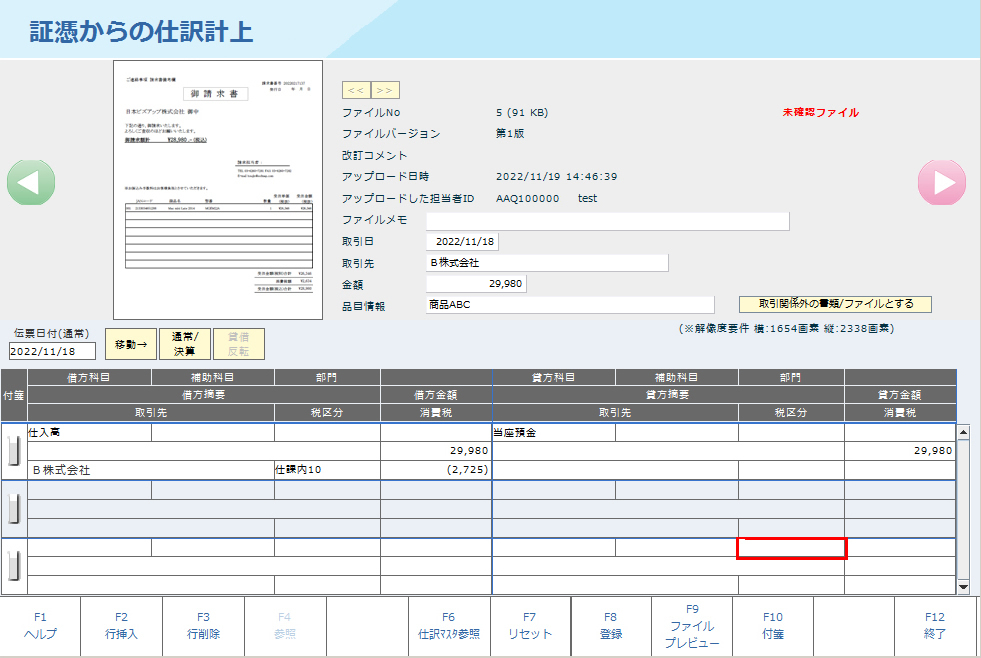The image size is (981, 658).
Task: Click the 借方摘要 column header
Action: 204,395
